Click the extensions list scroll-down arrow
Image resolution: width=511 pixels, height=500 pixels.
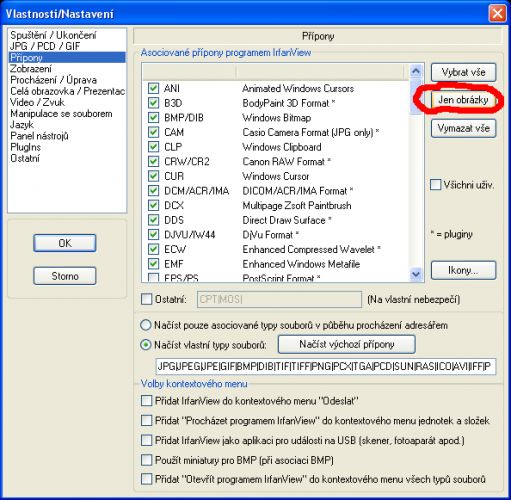(x=416, y=274)
